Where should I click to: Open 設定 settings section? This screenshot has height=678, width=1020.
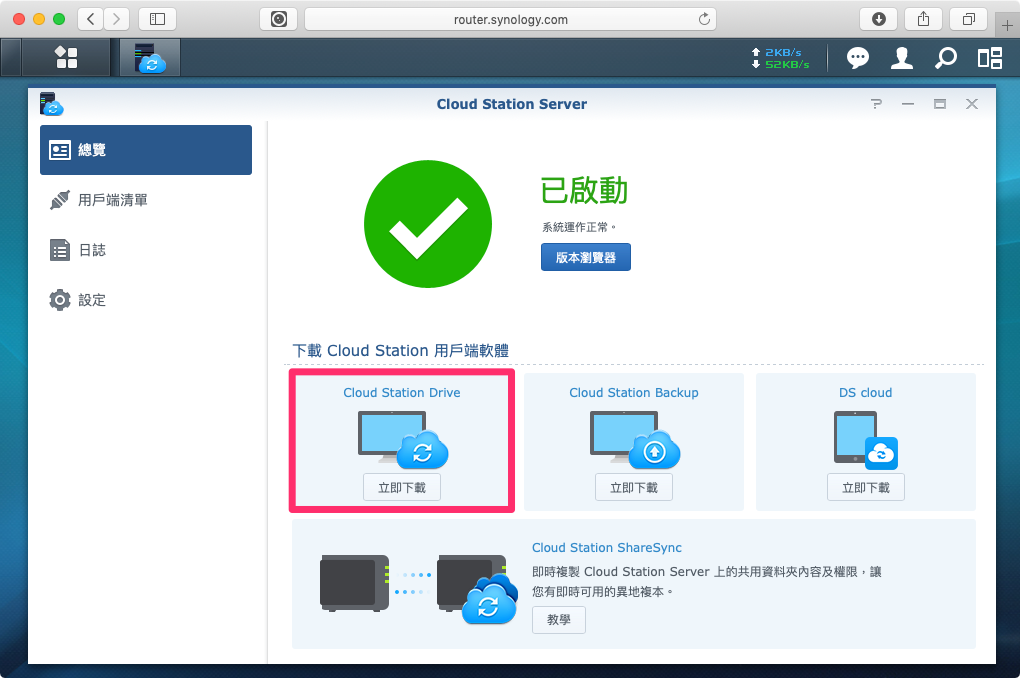(146, 300)
